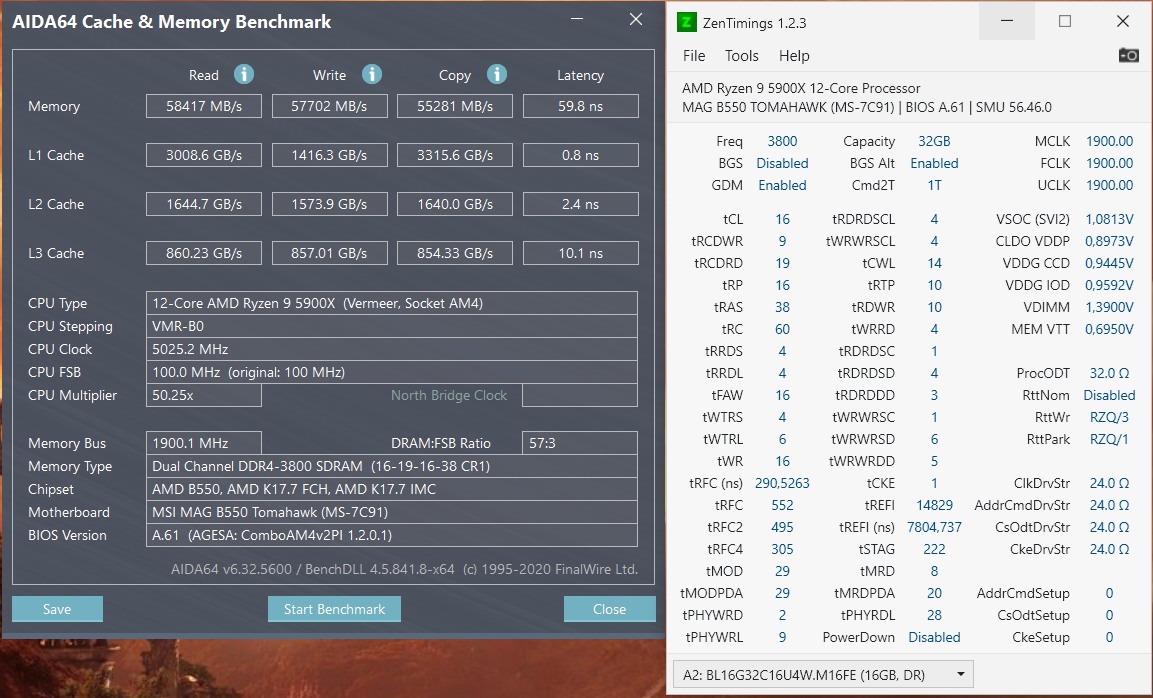Click the Close button in AIDA64 window
1153x698 pixels.
[609, 609]
